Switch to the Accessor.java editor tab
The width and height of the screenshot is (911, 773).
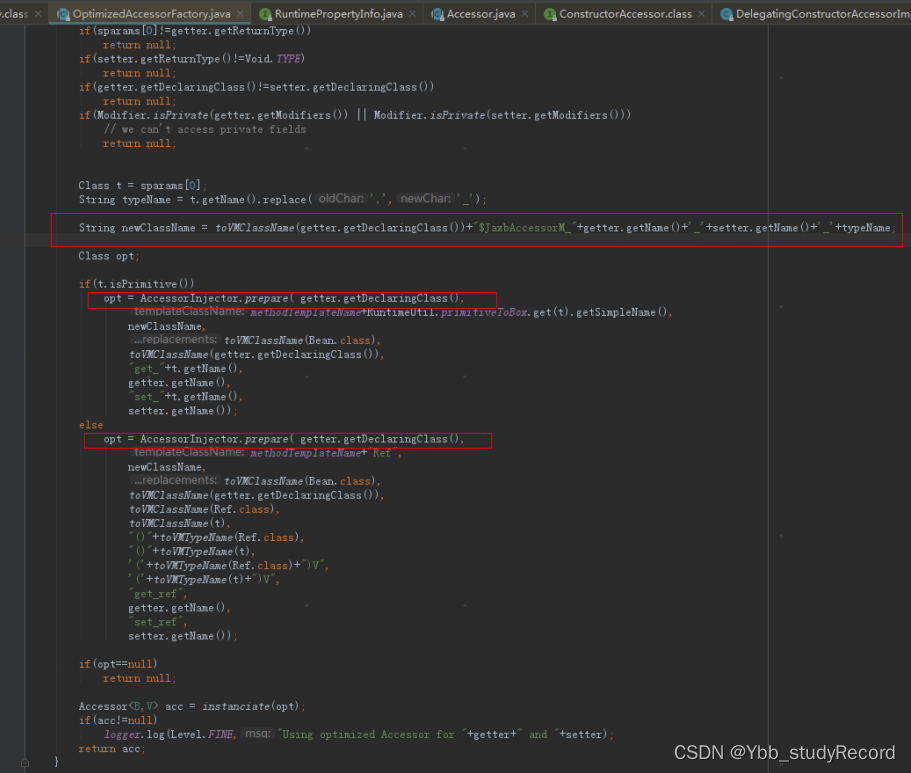pyautogui.click(x=480, y=13)
